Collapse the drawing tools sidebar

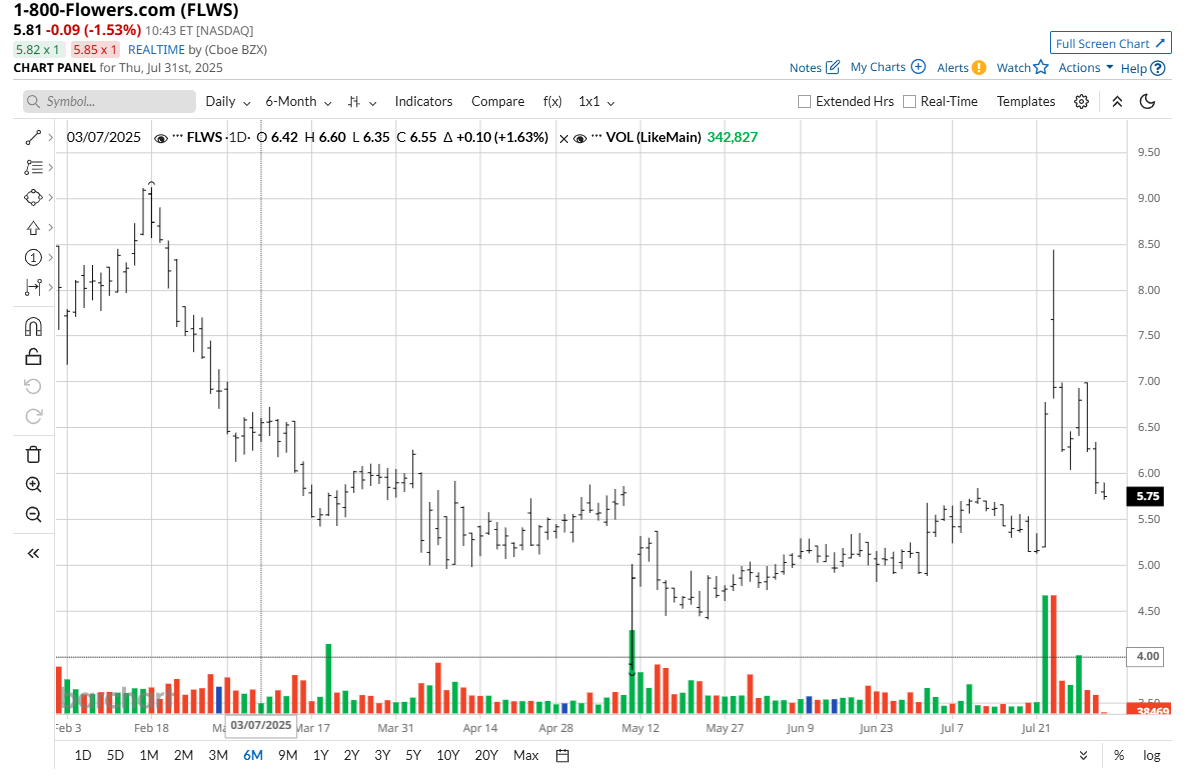[x=33, y=553]
